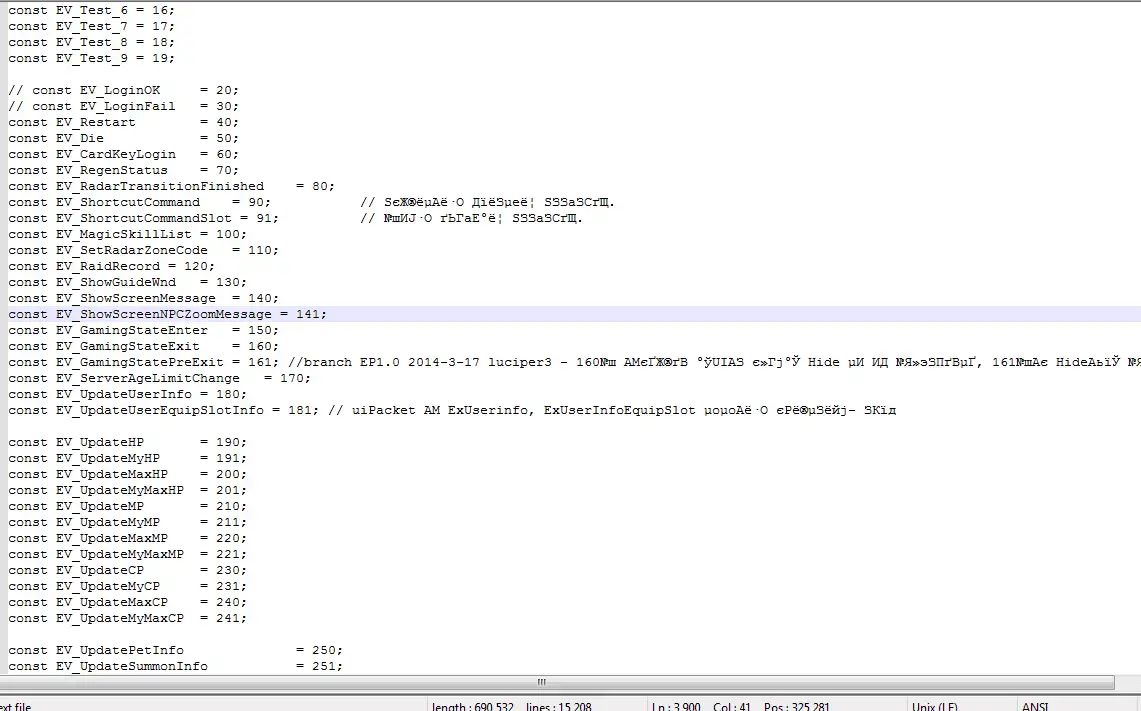The image size is (1141, 711).
Task: Click the EV_UpdateHP = 190 line
Action: 127,442
